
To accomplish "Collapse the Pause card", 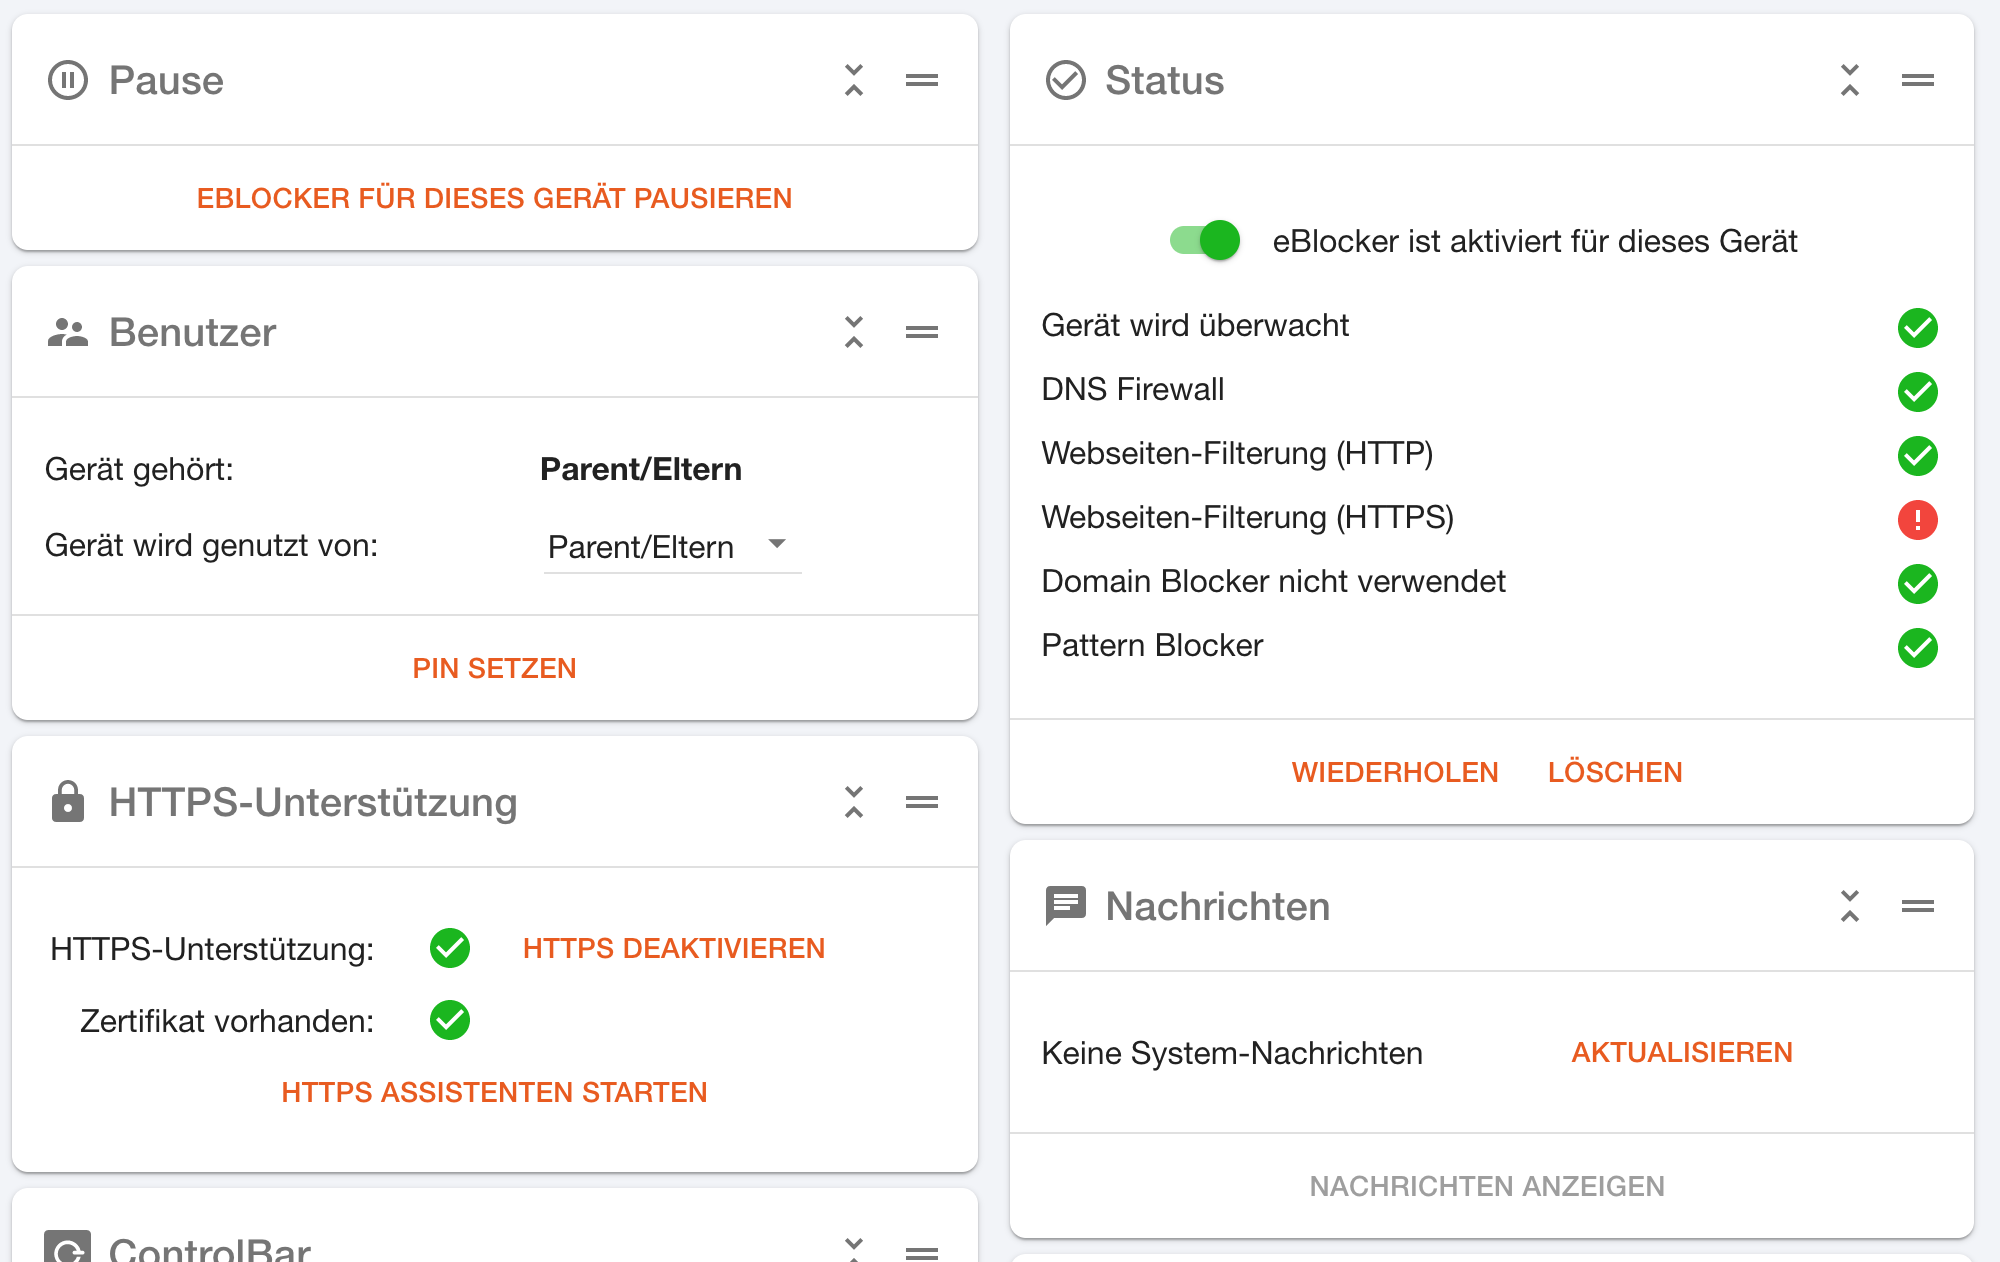I will coord(854,80).
